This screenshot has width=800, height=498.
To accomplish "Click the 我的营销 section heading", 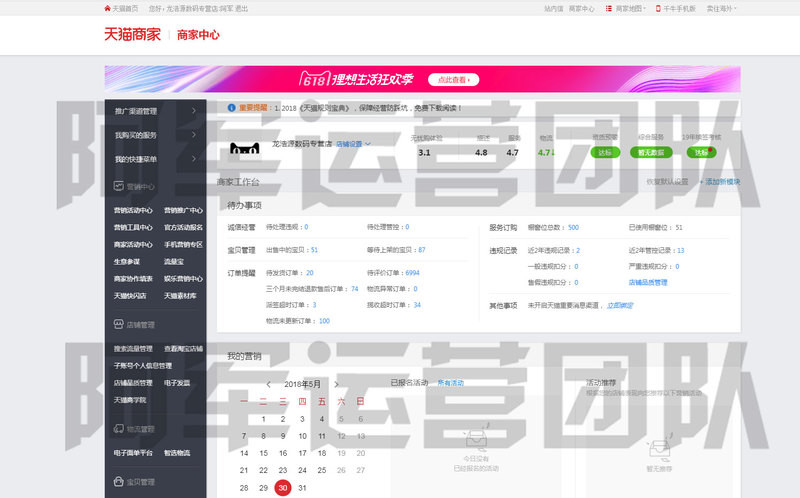I will pos(244,356).
